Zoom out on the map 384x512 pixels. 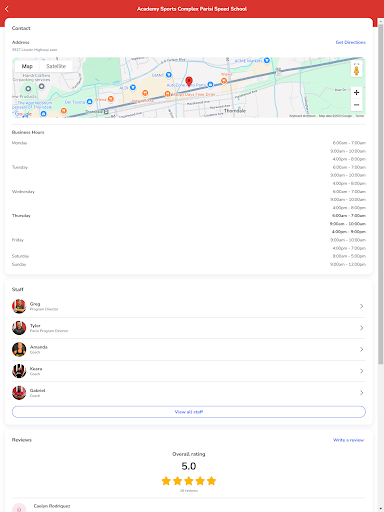point(356,105)
